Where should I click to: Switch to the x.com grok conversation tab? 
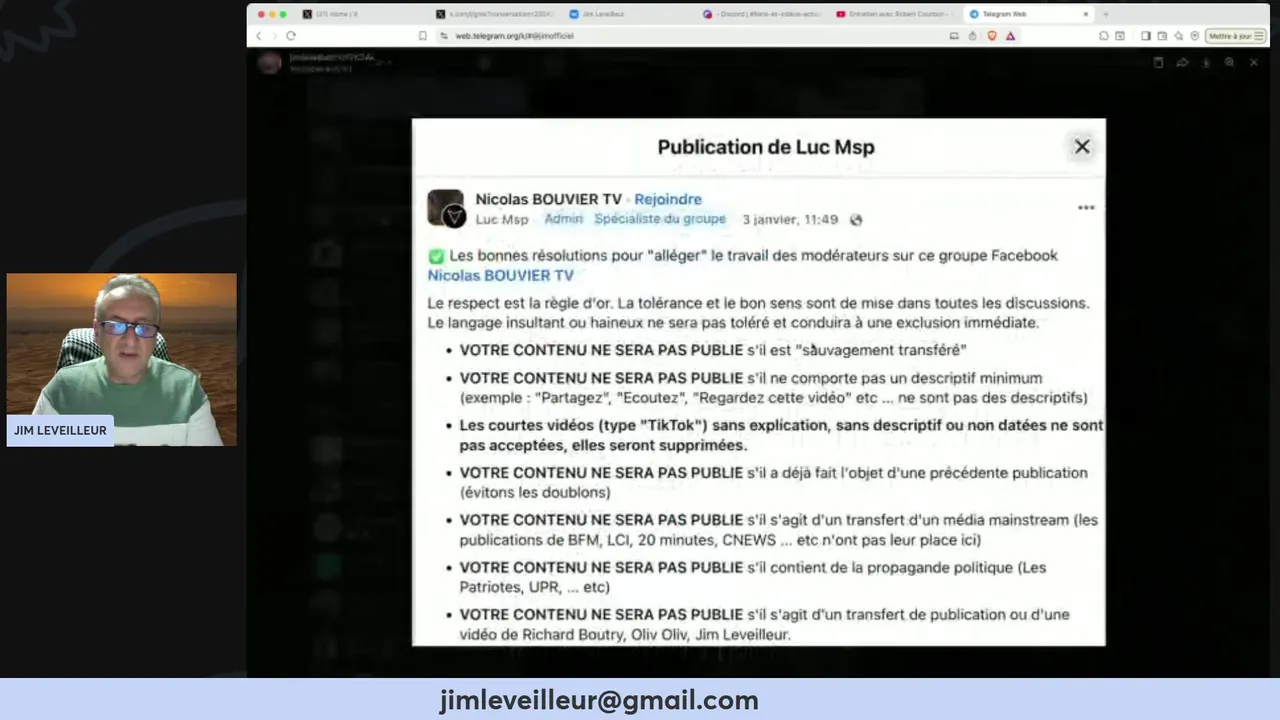[495, 14]
